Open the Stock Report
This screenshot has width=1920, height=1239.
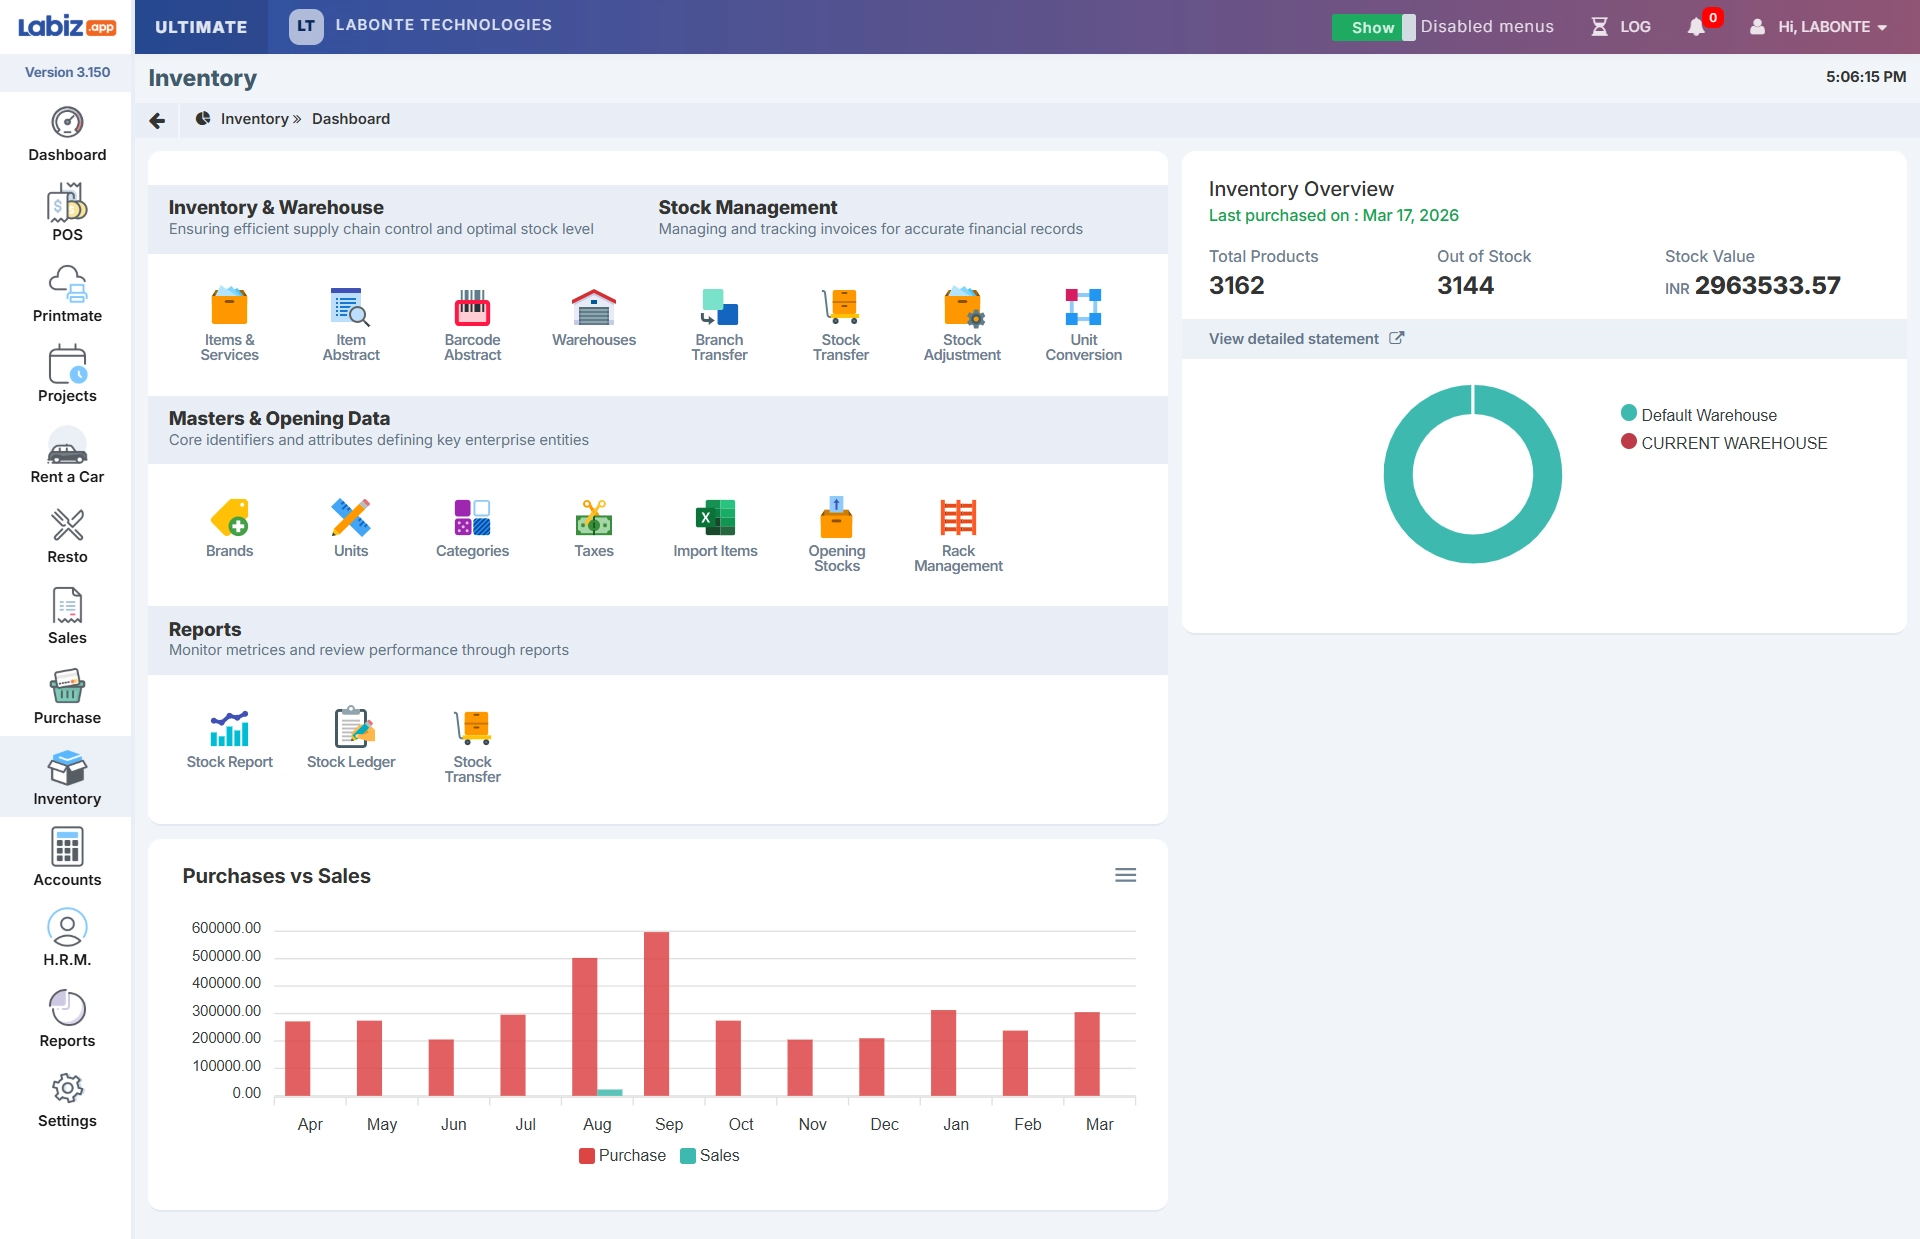(229, 739)
